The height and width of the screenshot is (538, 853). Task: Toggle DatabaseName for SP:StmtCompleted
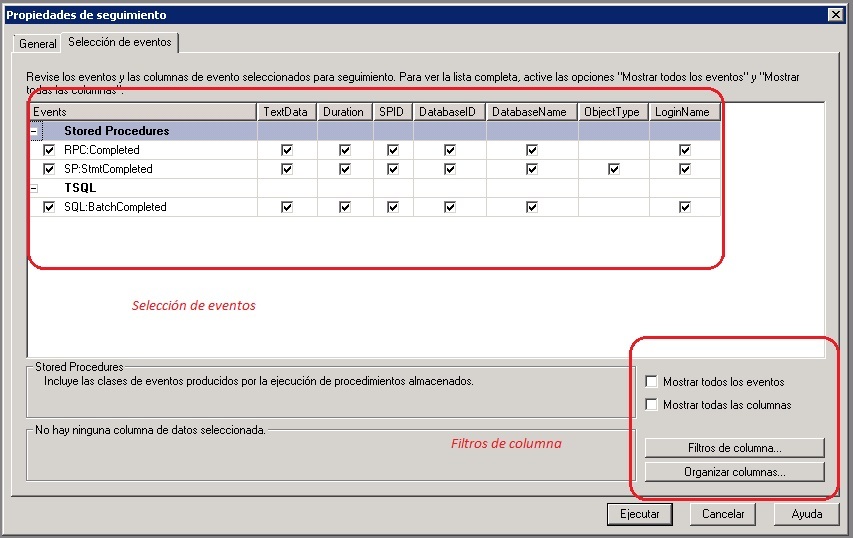tap(532, 169)
